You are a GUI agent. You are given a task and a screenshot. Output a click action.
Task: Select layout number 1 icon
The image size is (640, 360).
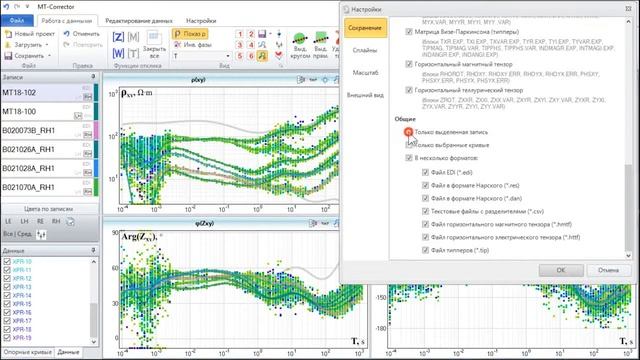pyautogui.click(x=240, y=34)
